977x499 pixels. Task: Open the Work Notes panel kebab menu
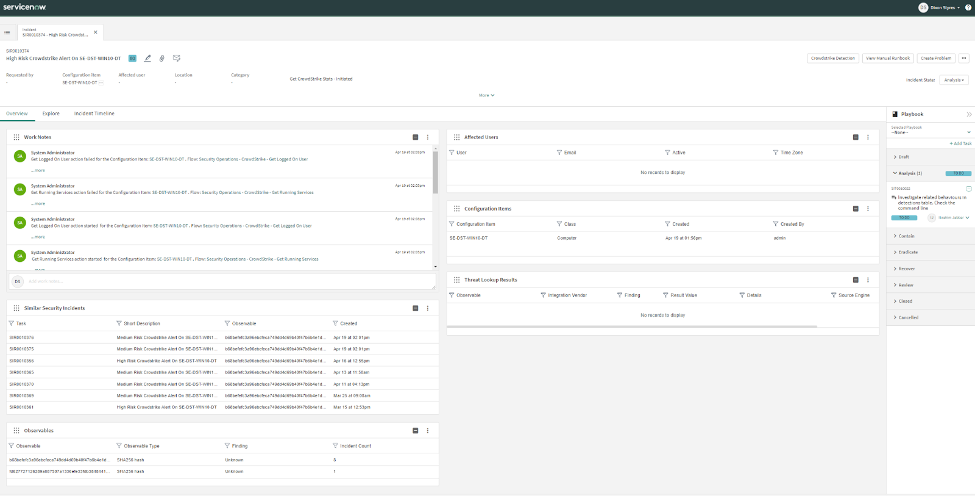[x=427, y=137]
